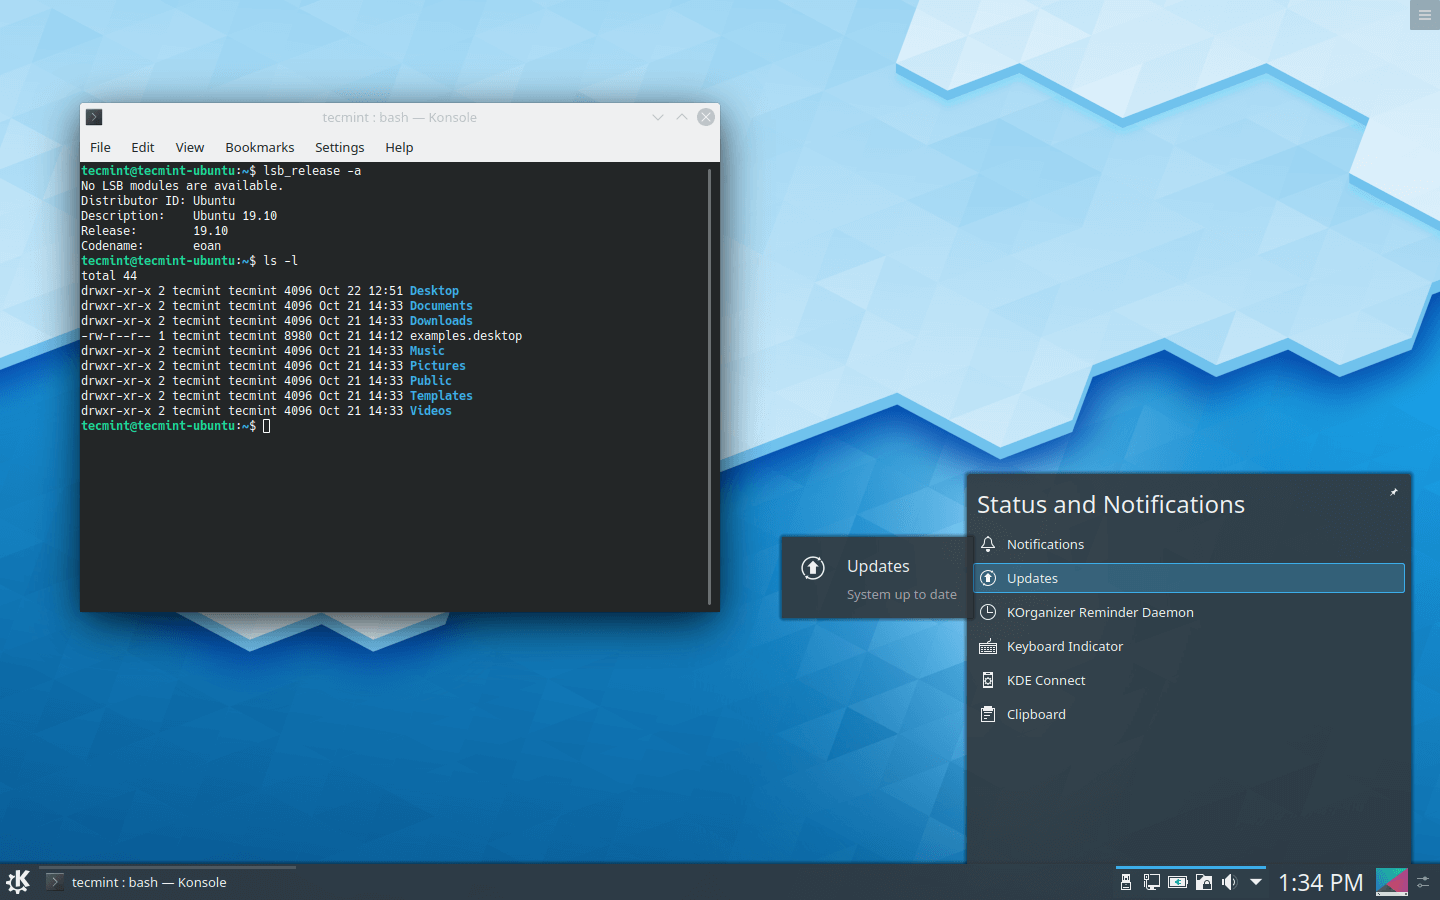Open the Bookmarks menu in Konsole
Image resolution: width=1440 pixels, height=900 pixels.
point(259,147)
